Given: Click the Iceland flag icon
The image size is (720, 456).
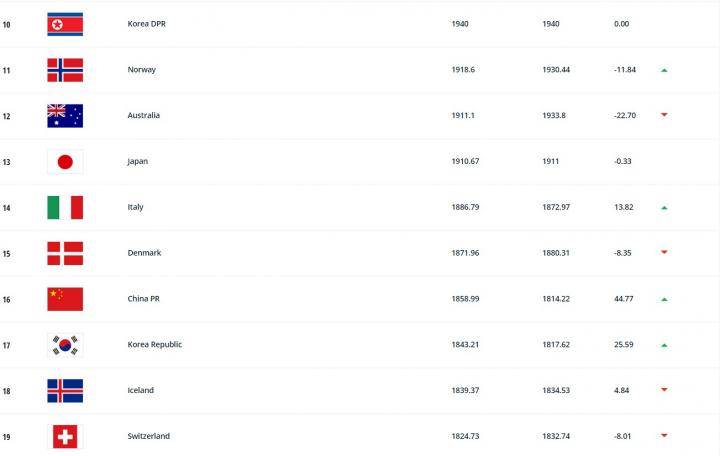Looking at the screenshot, I should (x=65, y=391).
